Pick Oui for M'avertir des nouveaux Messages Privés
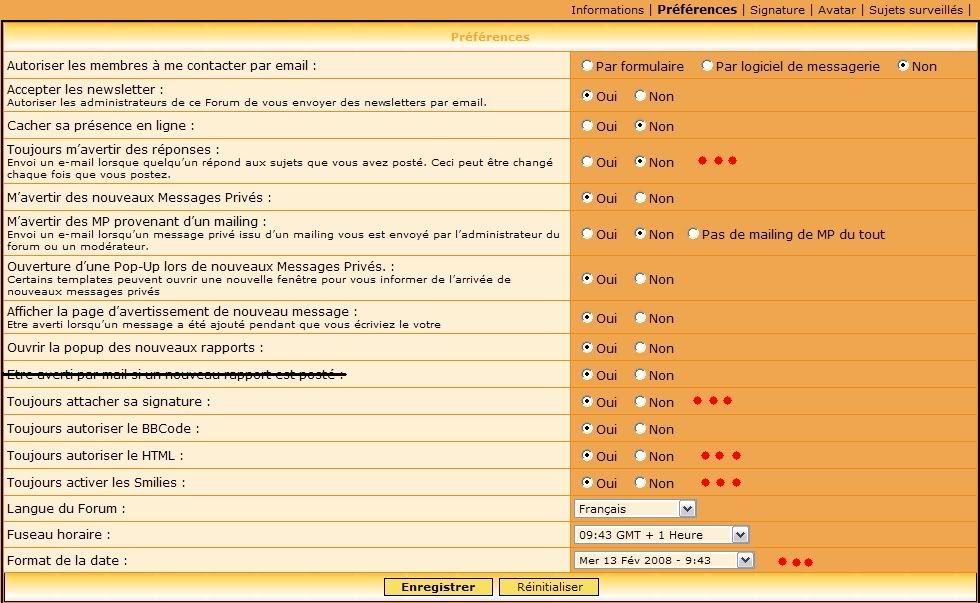Viewport: 980px width, 603px height. coord(587,197)
